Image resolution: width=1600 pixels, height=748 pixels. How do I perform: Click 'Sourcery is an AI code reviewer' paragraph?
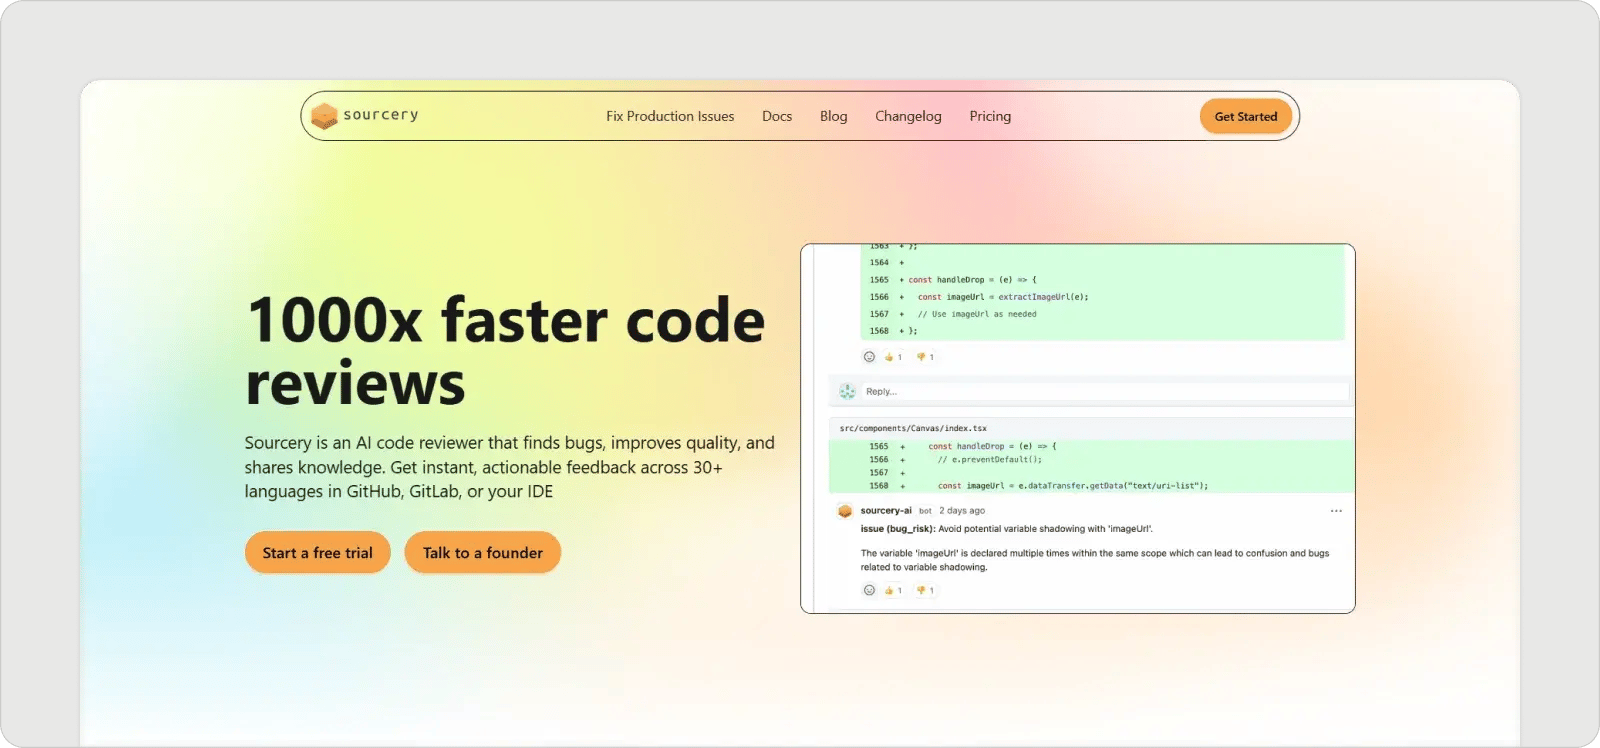tap(510, 467)
